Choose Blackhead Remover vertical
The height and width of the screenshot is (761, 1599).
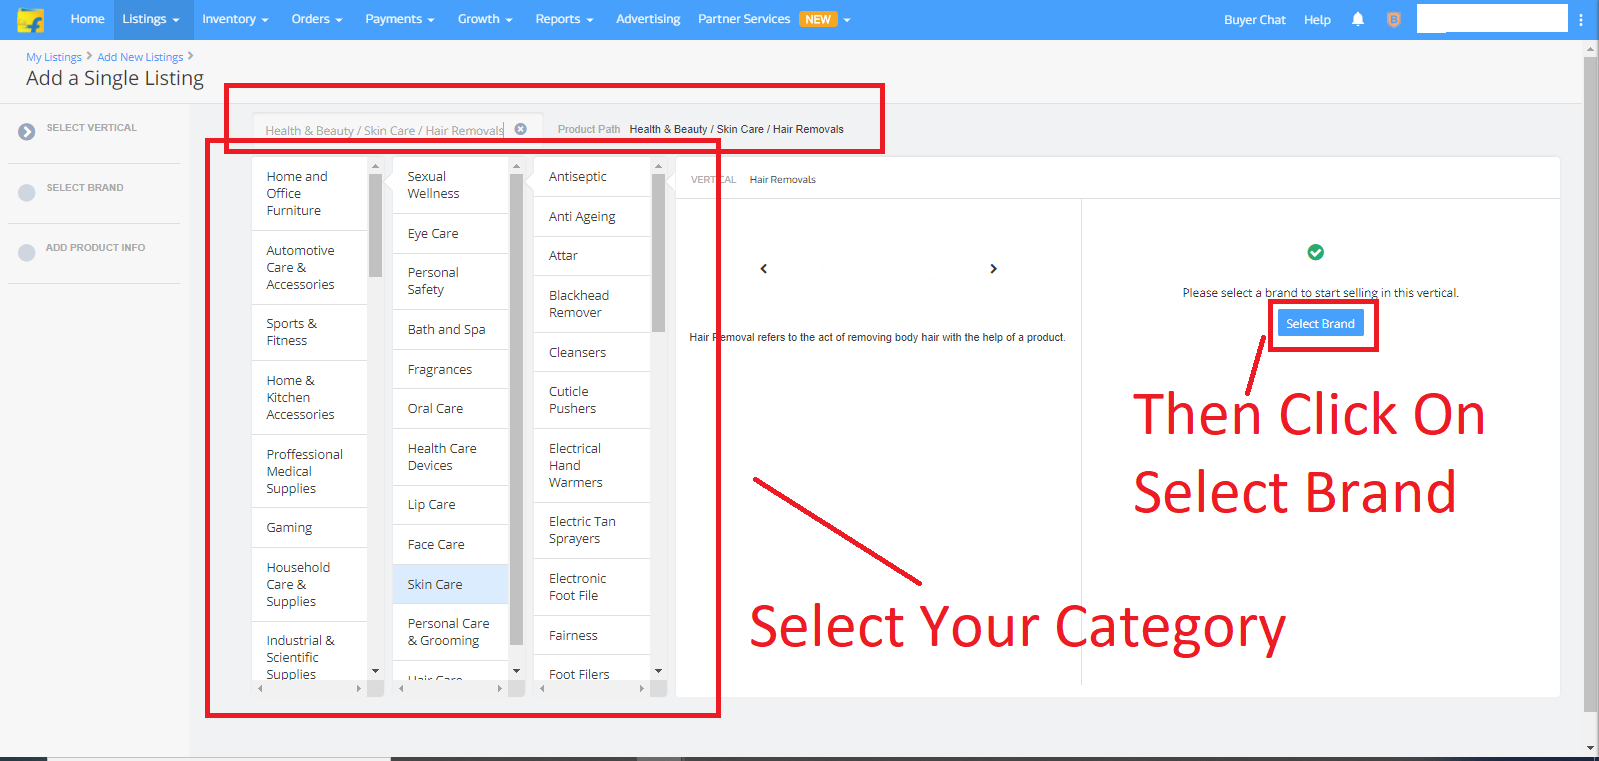coord(591,304)
